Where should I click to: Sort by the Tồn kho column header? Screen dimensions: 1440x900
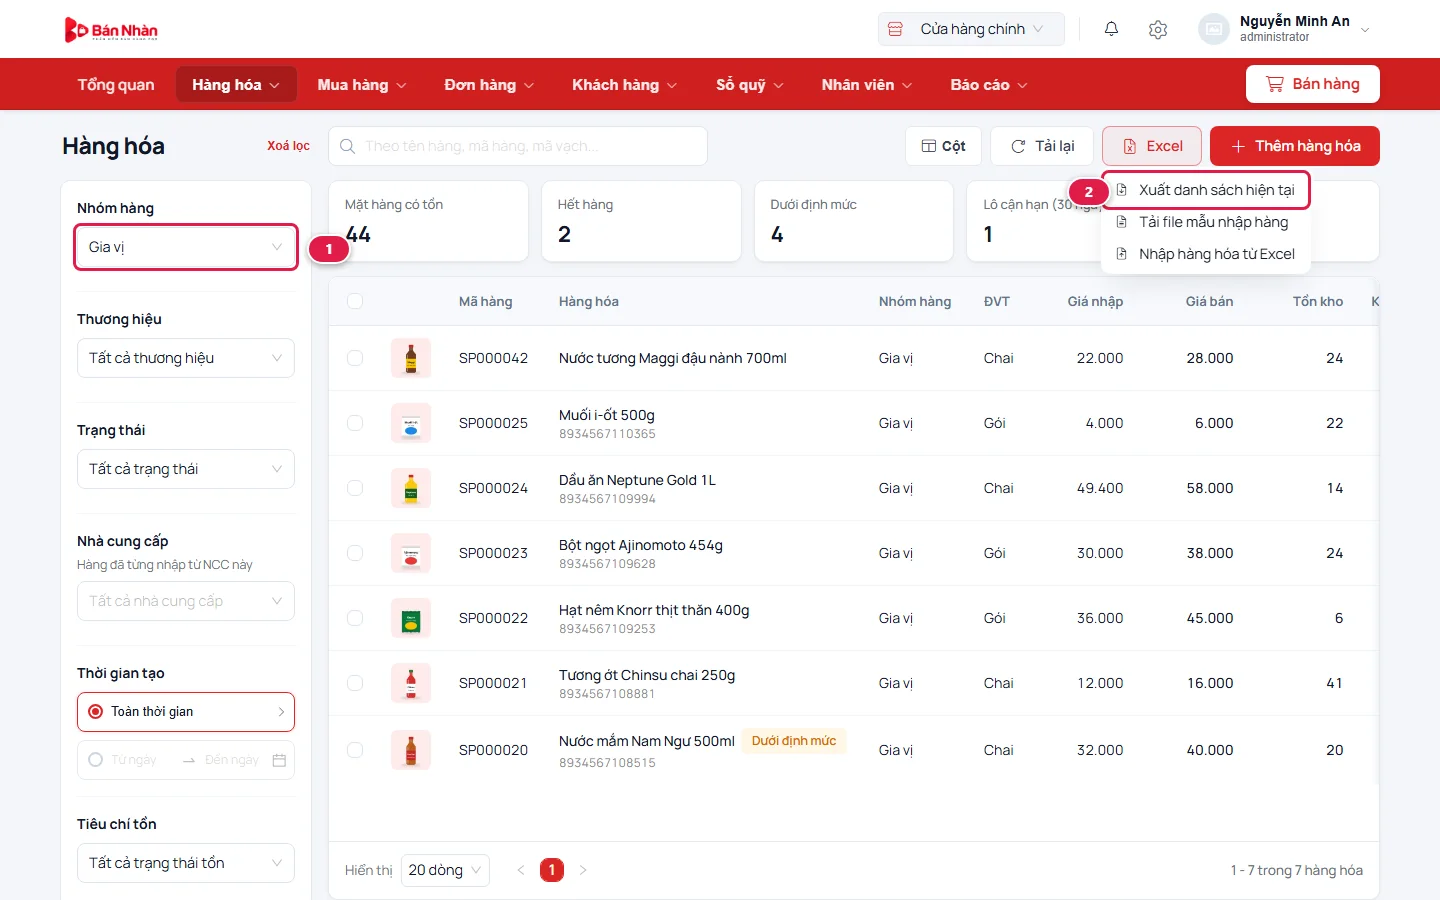(1318, 301)
